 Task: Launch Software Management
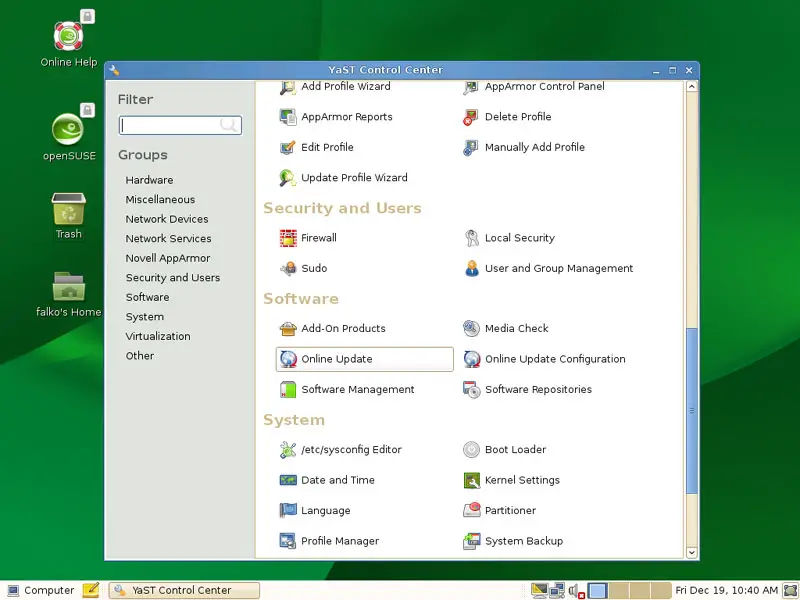347,390
